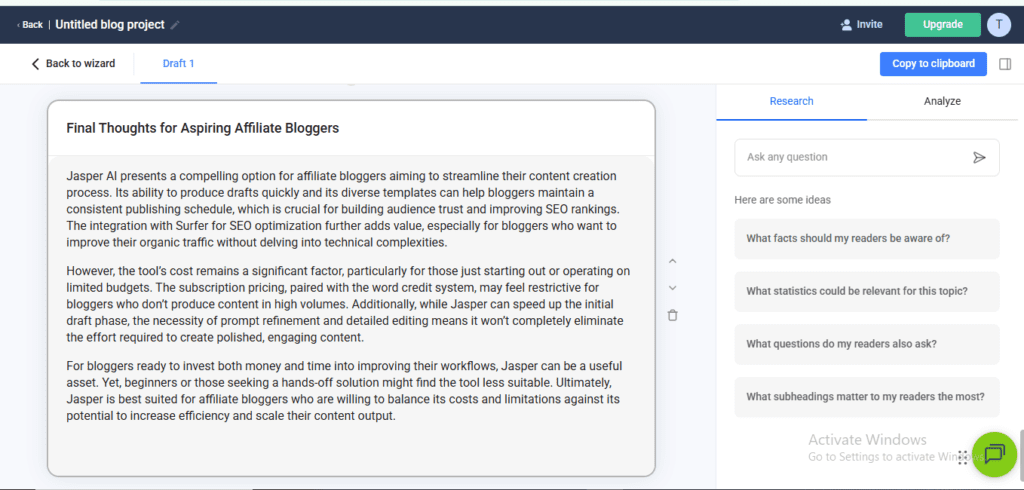Move section up with chevron arrow
Viewport: 1024px width, 490px height.
tap(673, 261)
